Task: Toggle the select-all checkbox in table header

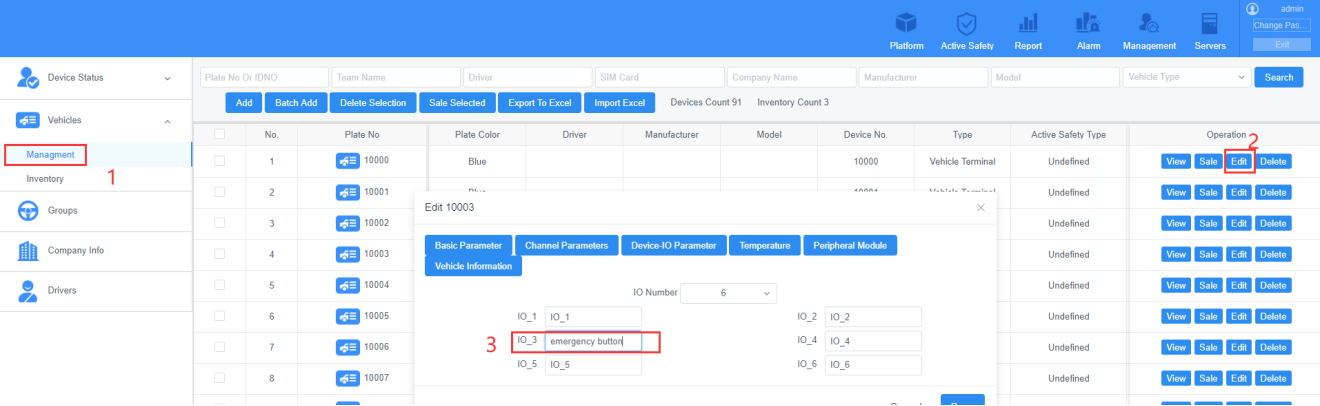Action: point(219,134)
